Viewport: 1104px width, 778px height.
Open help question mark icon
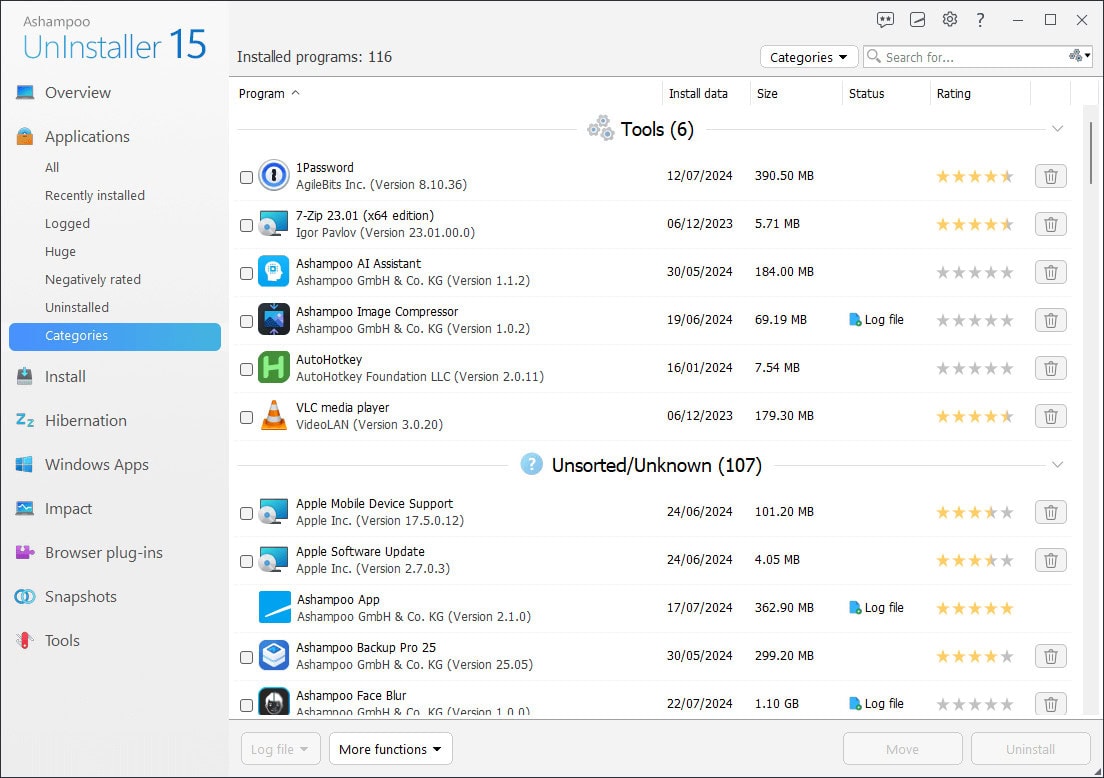click(981, 20)
